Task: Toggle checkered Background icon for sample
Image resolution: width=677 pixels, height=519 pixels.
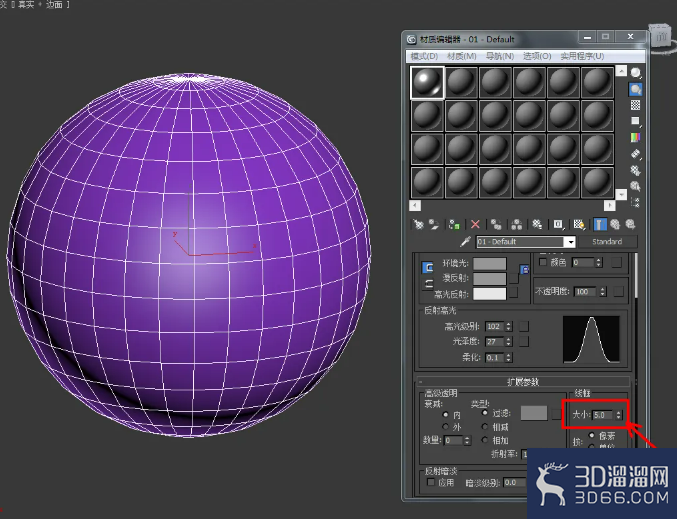Action: (636, 105)
